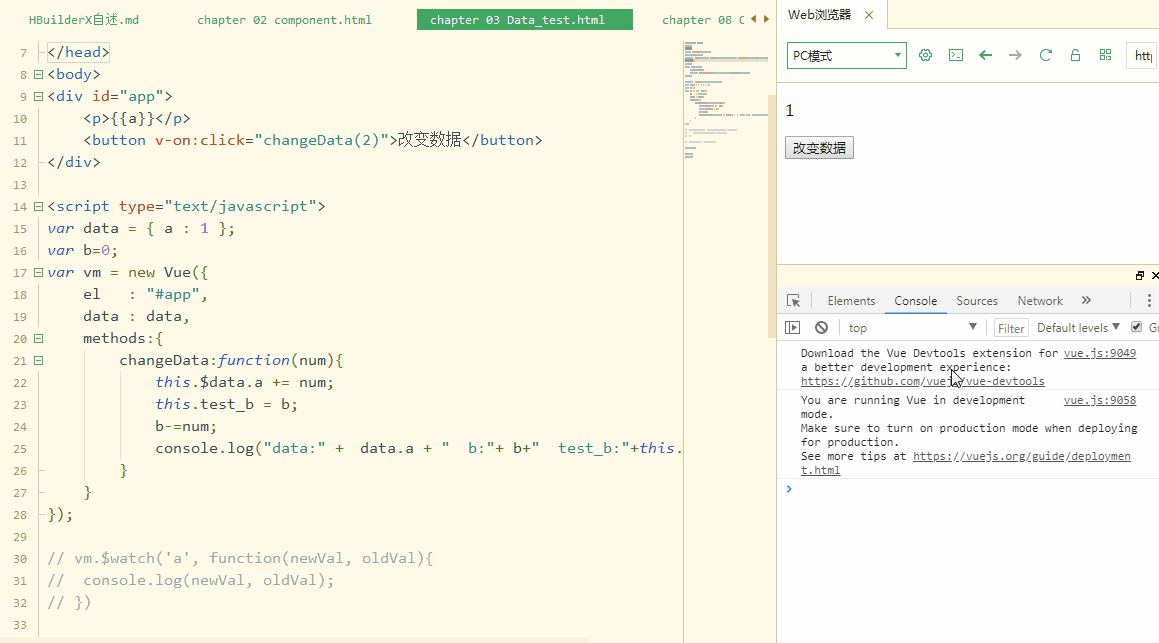1159x643 pixels.
Task: Open the vuejs.org deployment guide link
Action: click(x=1022, y=457)
